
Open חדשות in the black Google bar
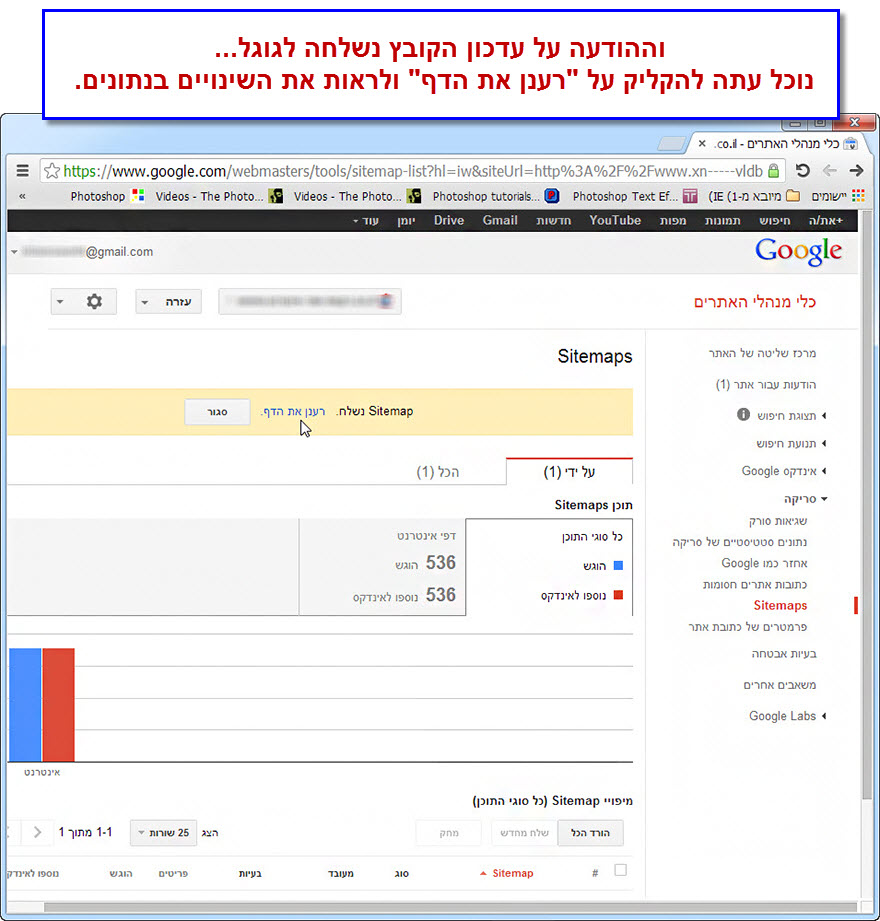click(x=553, y=221)
